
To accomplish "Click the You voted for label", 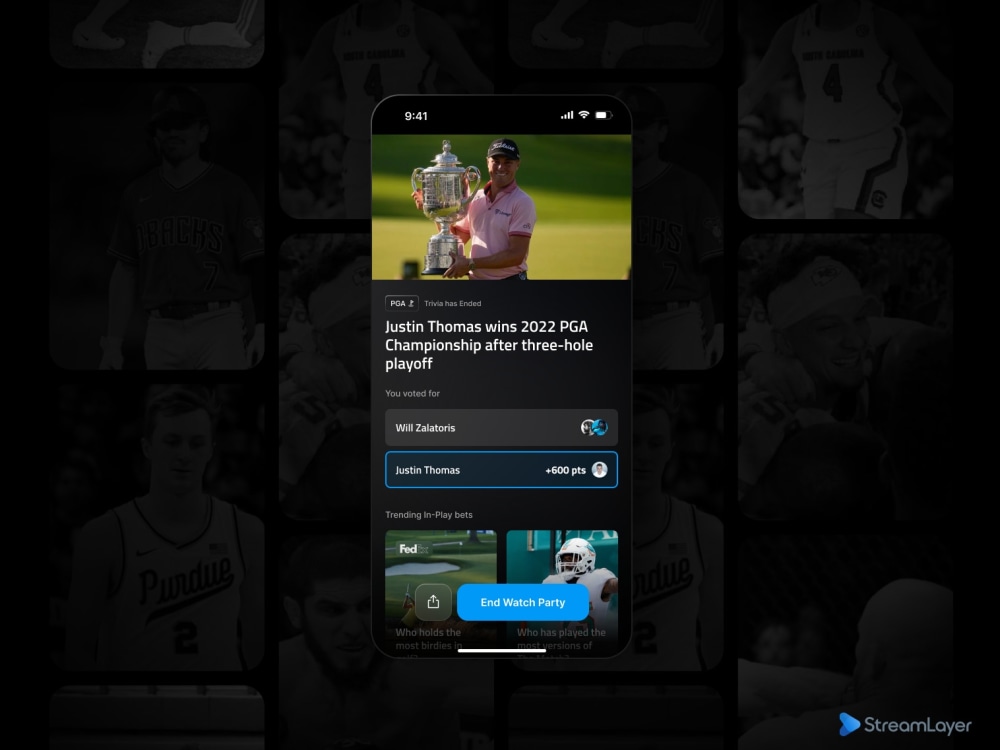I will tap(413, 393).
